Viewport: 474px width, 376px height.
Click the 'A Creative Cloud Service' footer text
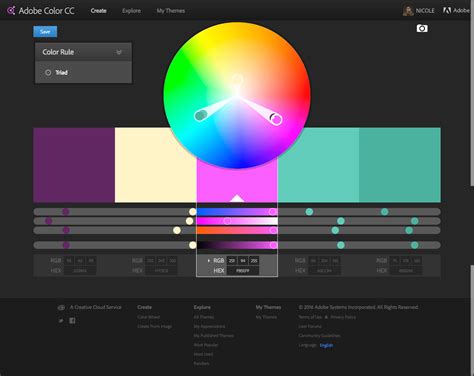96,307
